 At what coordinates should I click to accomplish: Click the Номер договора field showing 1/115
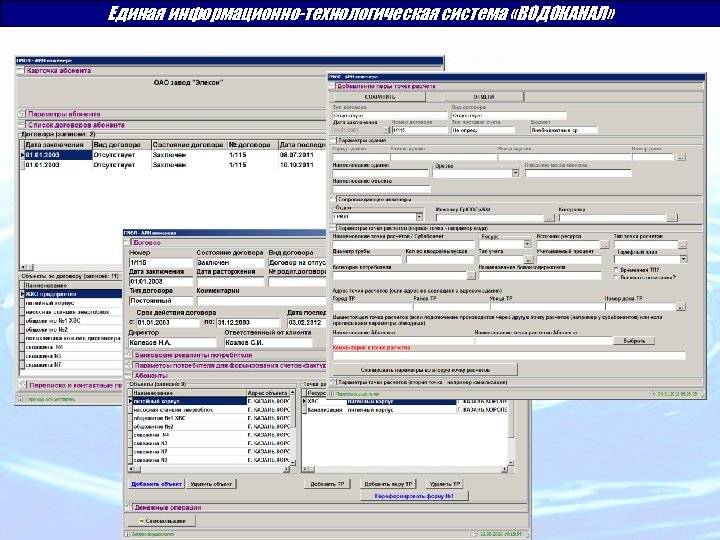420,130
